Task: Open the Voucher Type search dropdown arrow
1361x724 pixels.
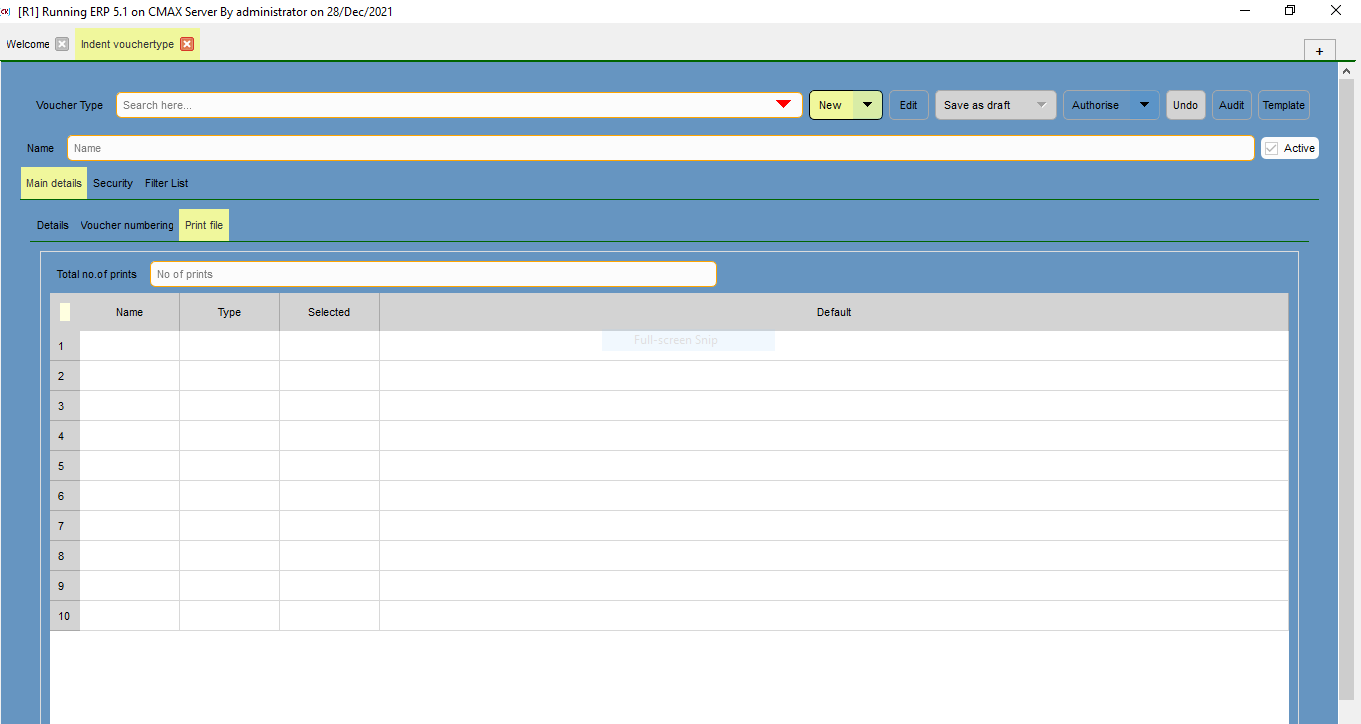Action: 784,105
